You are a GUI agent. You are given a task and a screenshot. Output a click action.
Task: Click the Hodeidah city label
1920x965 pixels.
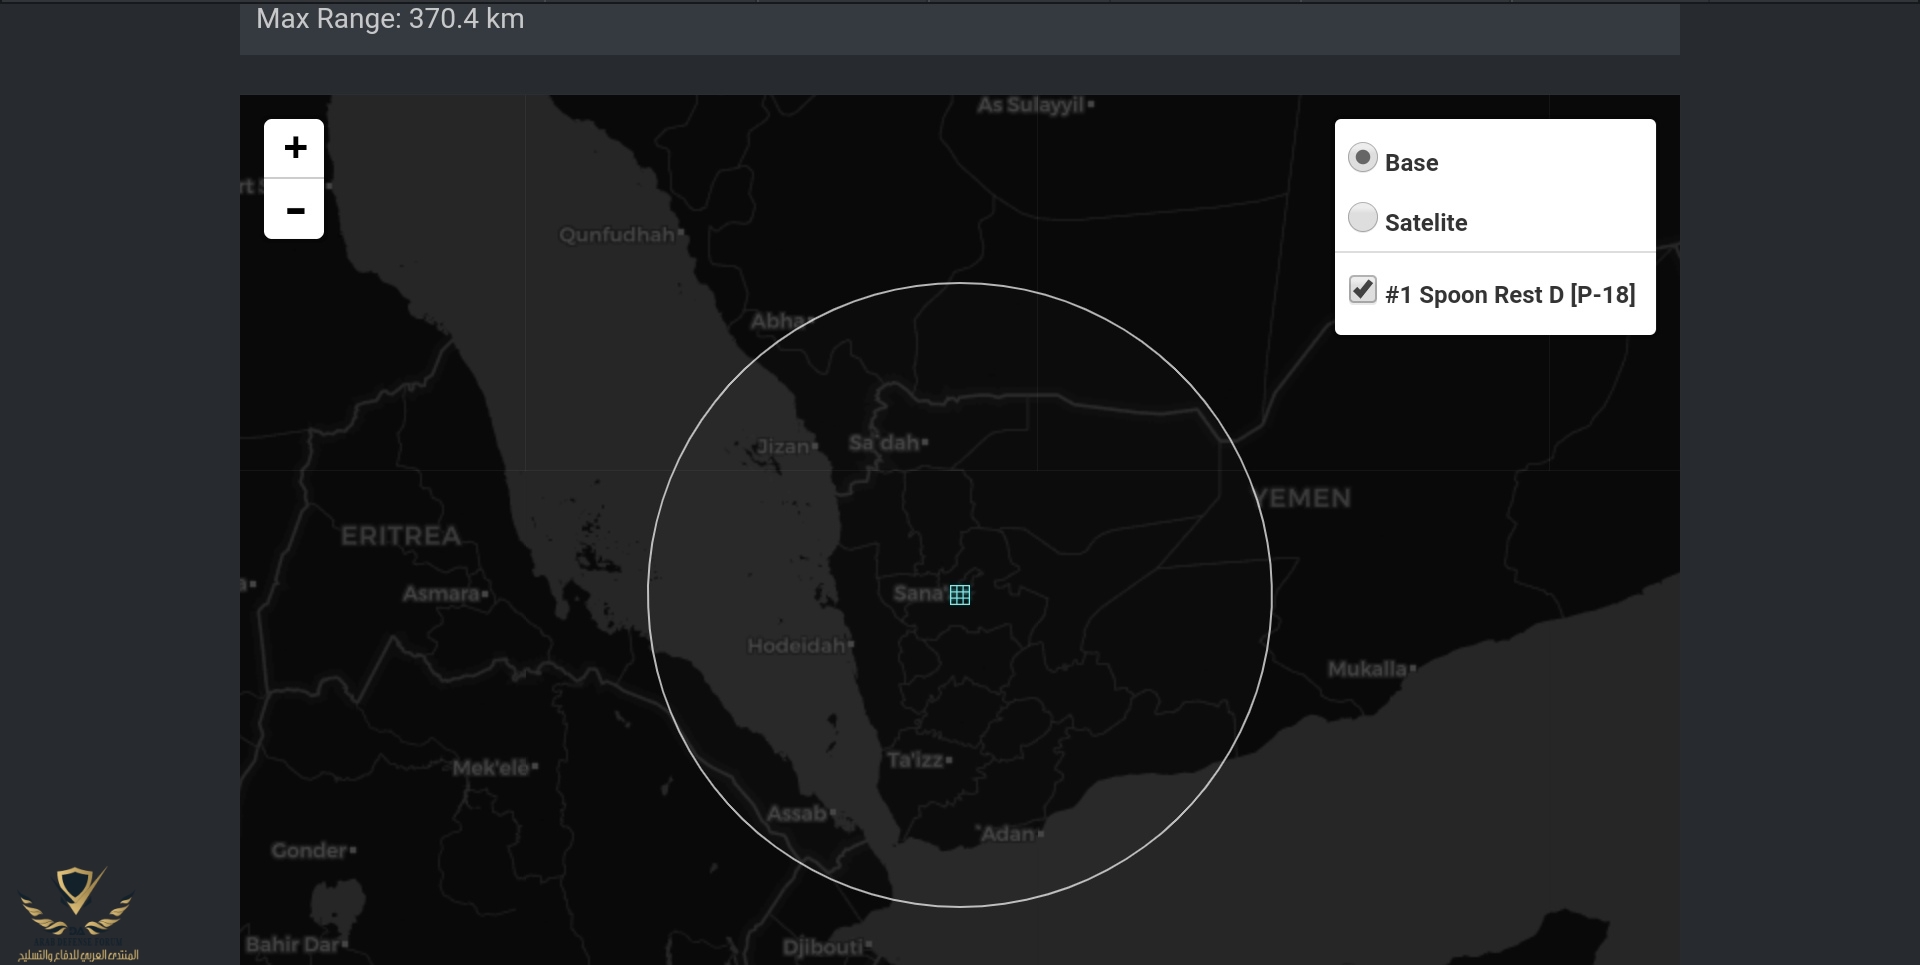click(797, 646)
